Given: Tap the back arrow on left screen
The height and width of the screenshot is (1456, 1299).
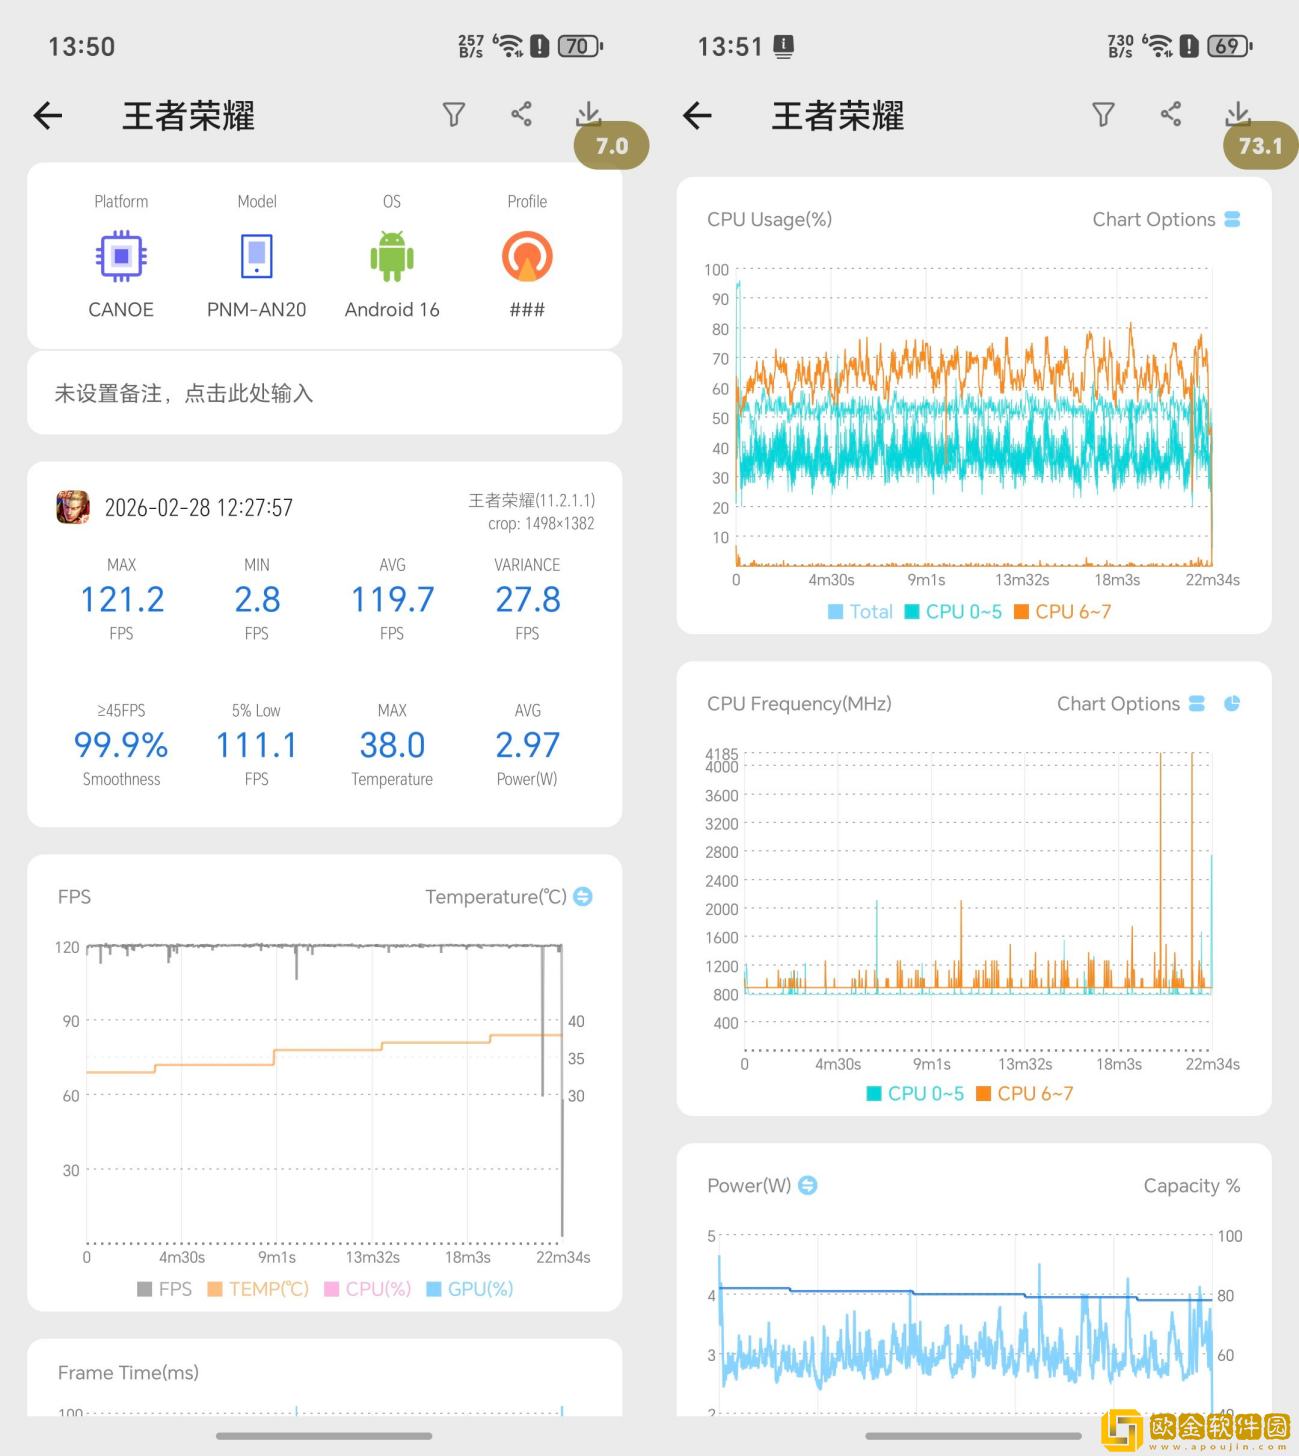Looking at the screenshot, I should [48, 116].
